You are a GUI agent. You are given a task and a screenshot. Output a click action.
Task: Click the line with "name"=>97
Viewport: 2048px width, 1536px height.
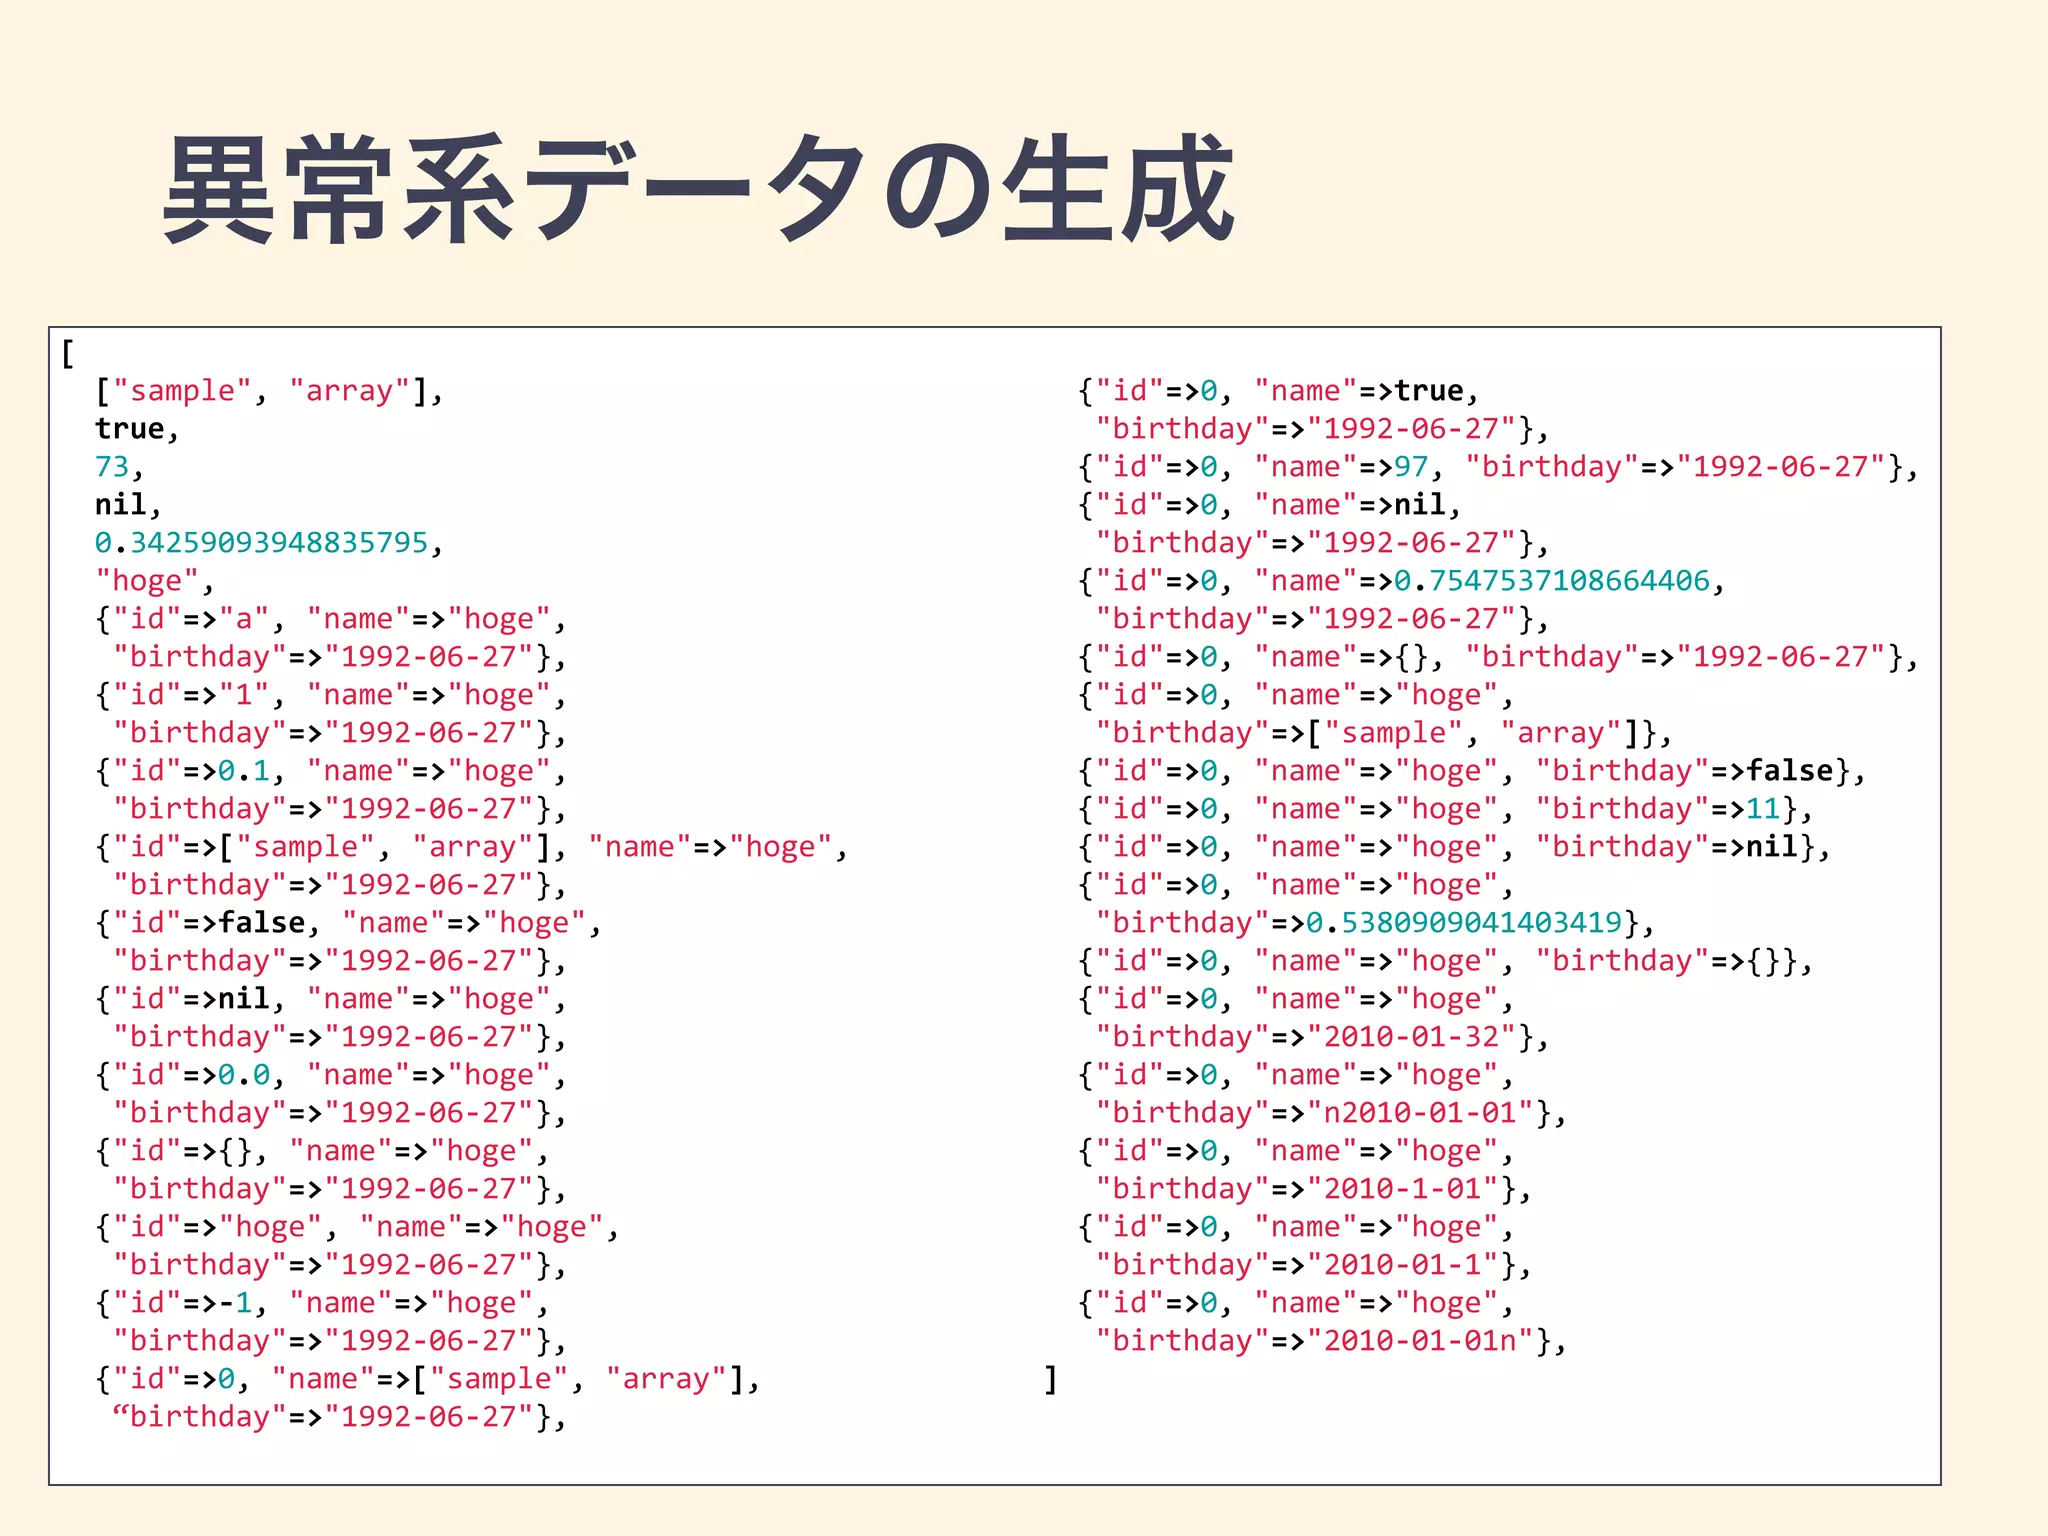pyautogui.click(x=1498, y=467)
